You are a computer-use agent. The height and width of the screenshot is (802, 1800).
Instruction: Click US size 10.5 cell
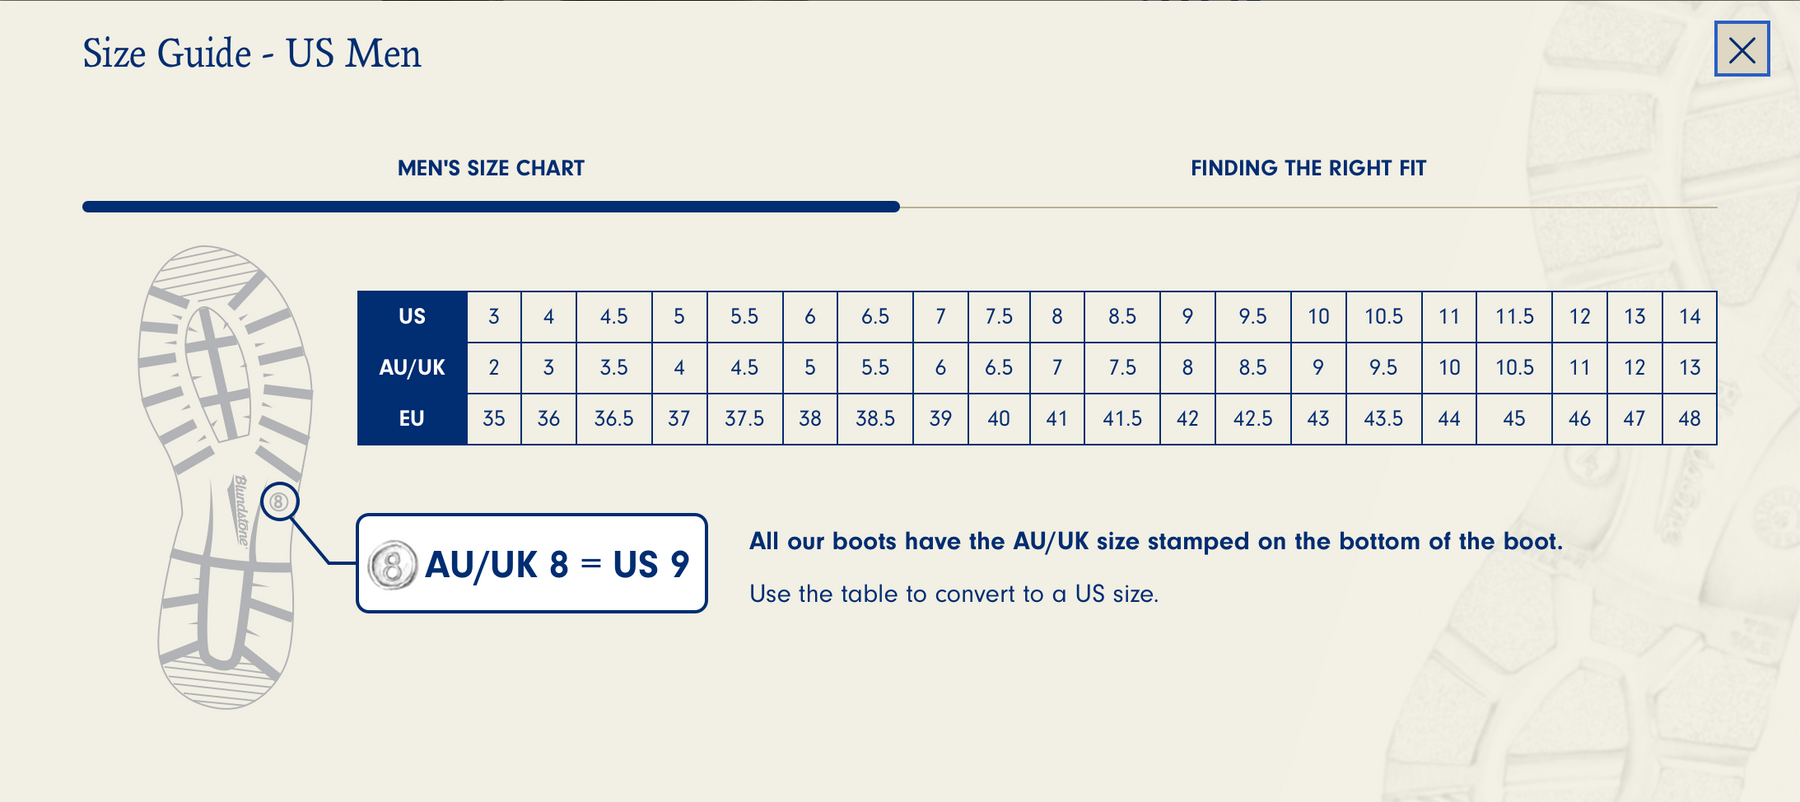(1383, 317)
